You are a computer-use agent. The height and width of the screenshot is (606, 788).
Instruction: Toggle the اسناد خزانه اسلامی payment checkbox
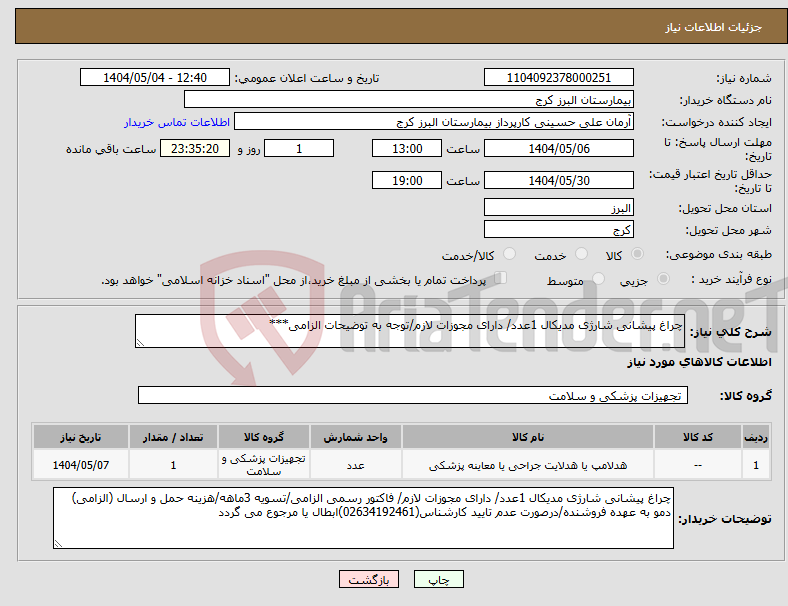point(500,278)
